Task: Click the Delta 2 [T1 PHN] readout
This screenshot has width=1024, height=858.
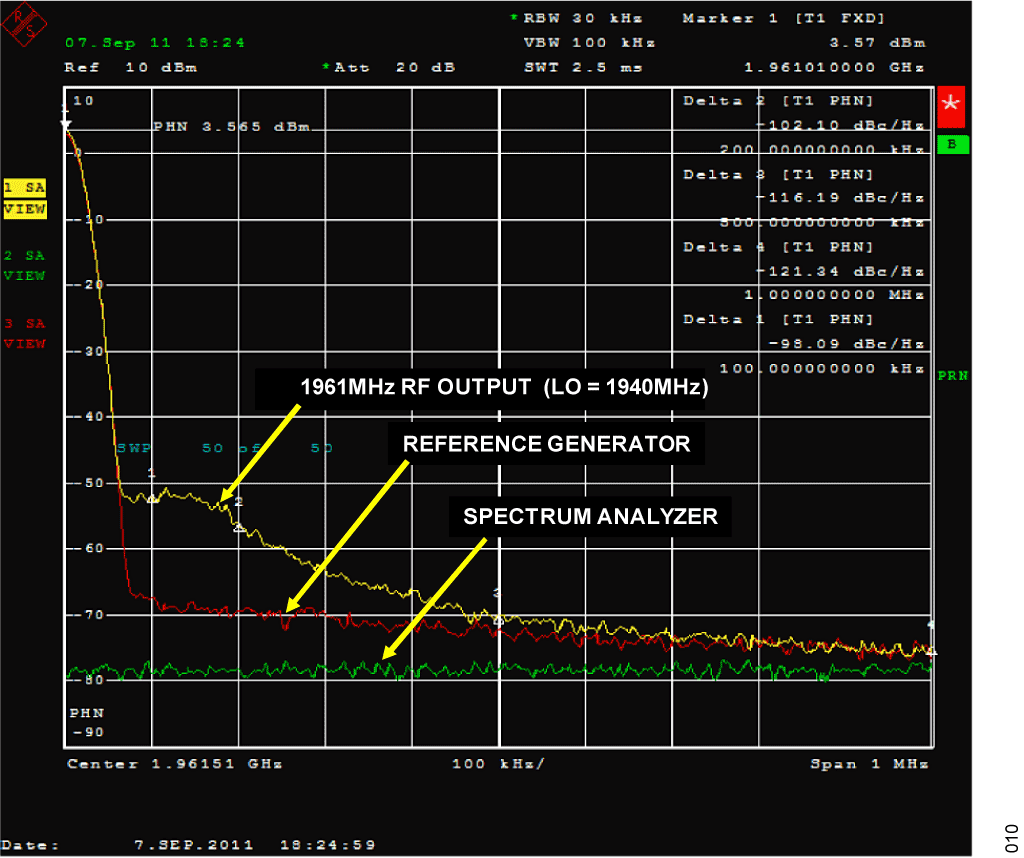Action: (x=778, y=101)
